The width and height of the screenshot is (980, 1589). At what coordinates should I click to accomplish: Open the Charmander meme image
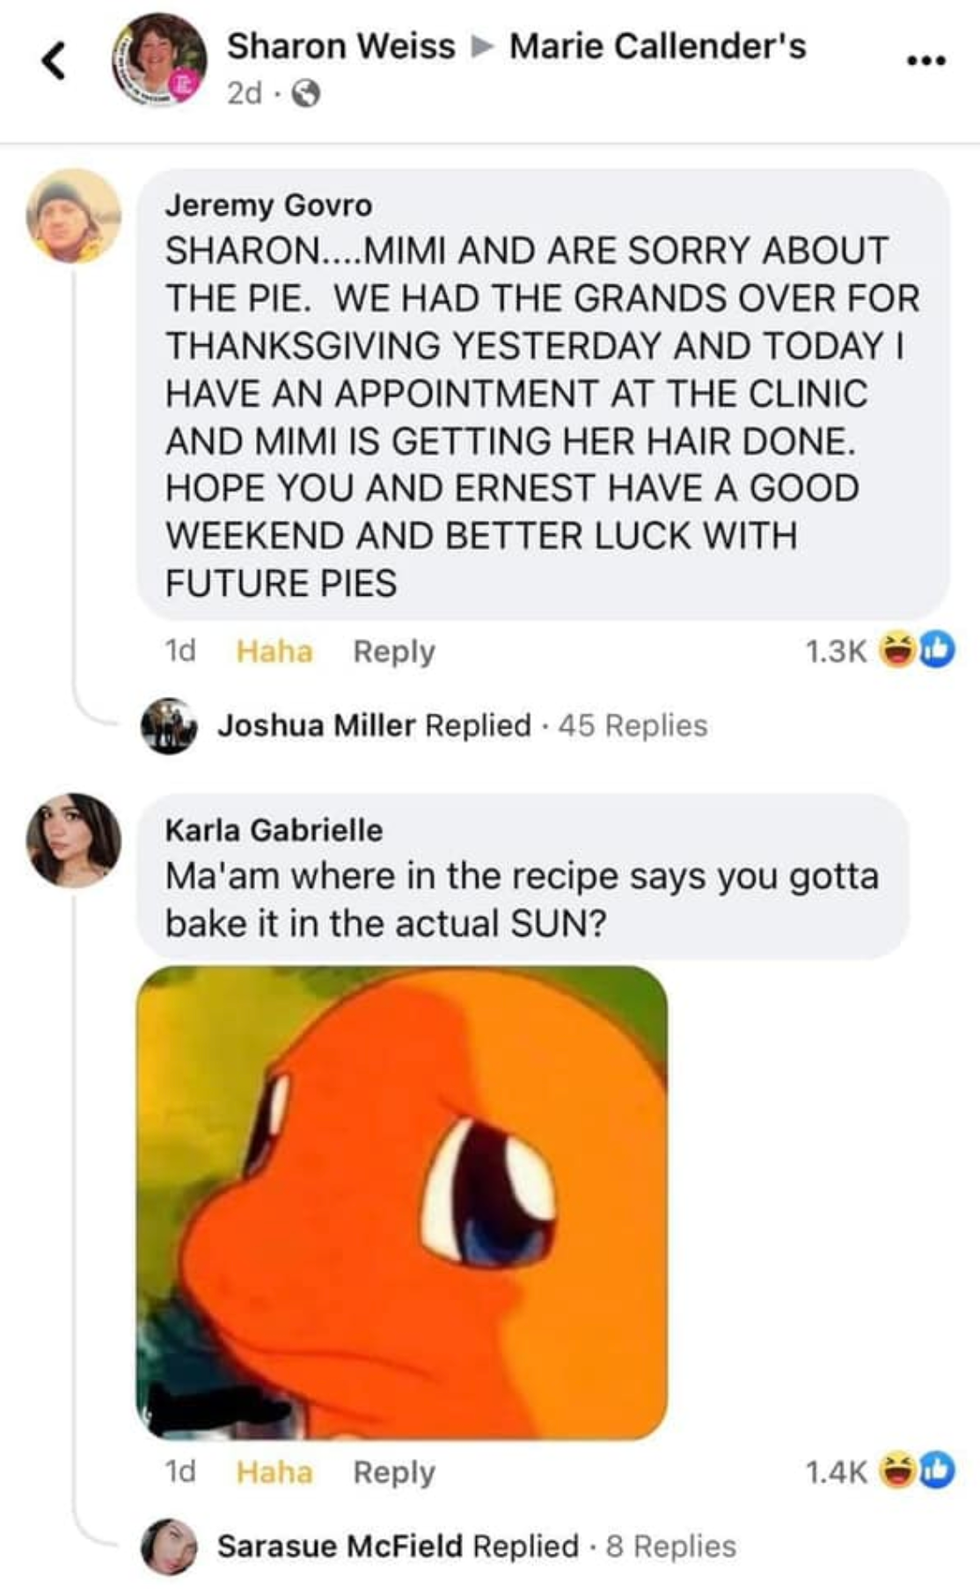pyautogui.click(x=402, y=1202)
